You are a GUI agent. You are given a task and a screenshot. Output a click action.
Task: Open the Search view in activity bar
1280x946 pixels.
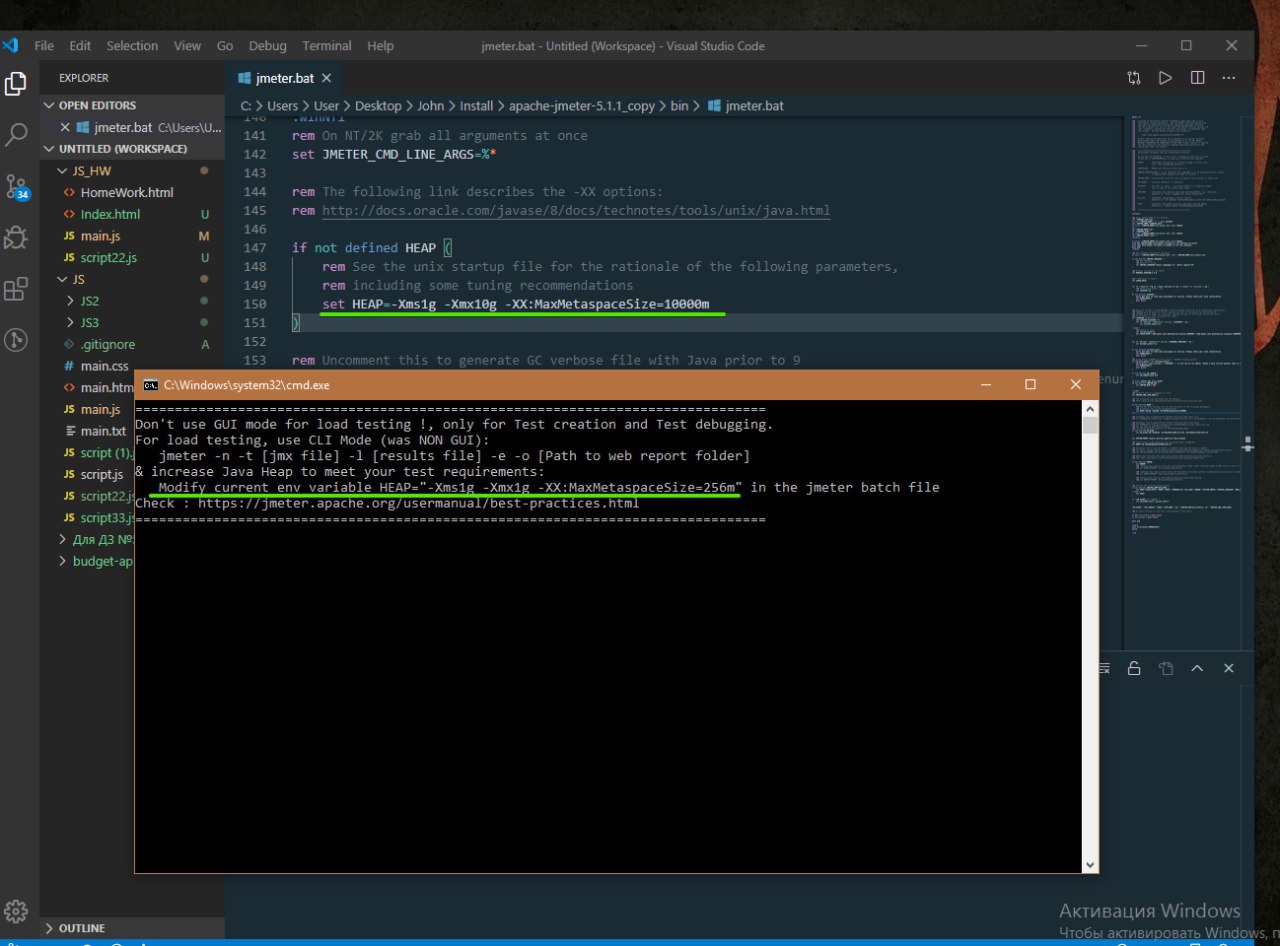tap(16, 135)
